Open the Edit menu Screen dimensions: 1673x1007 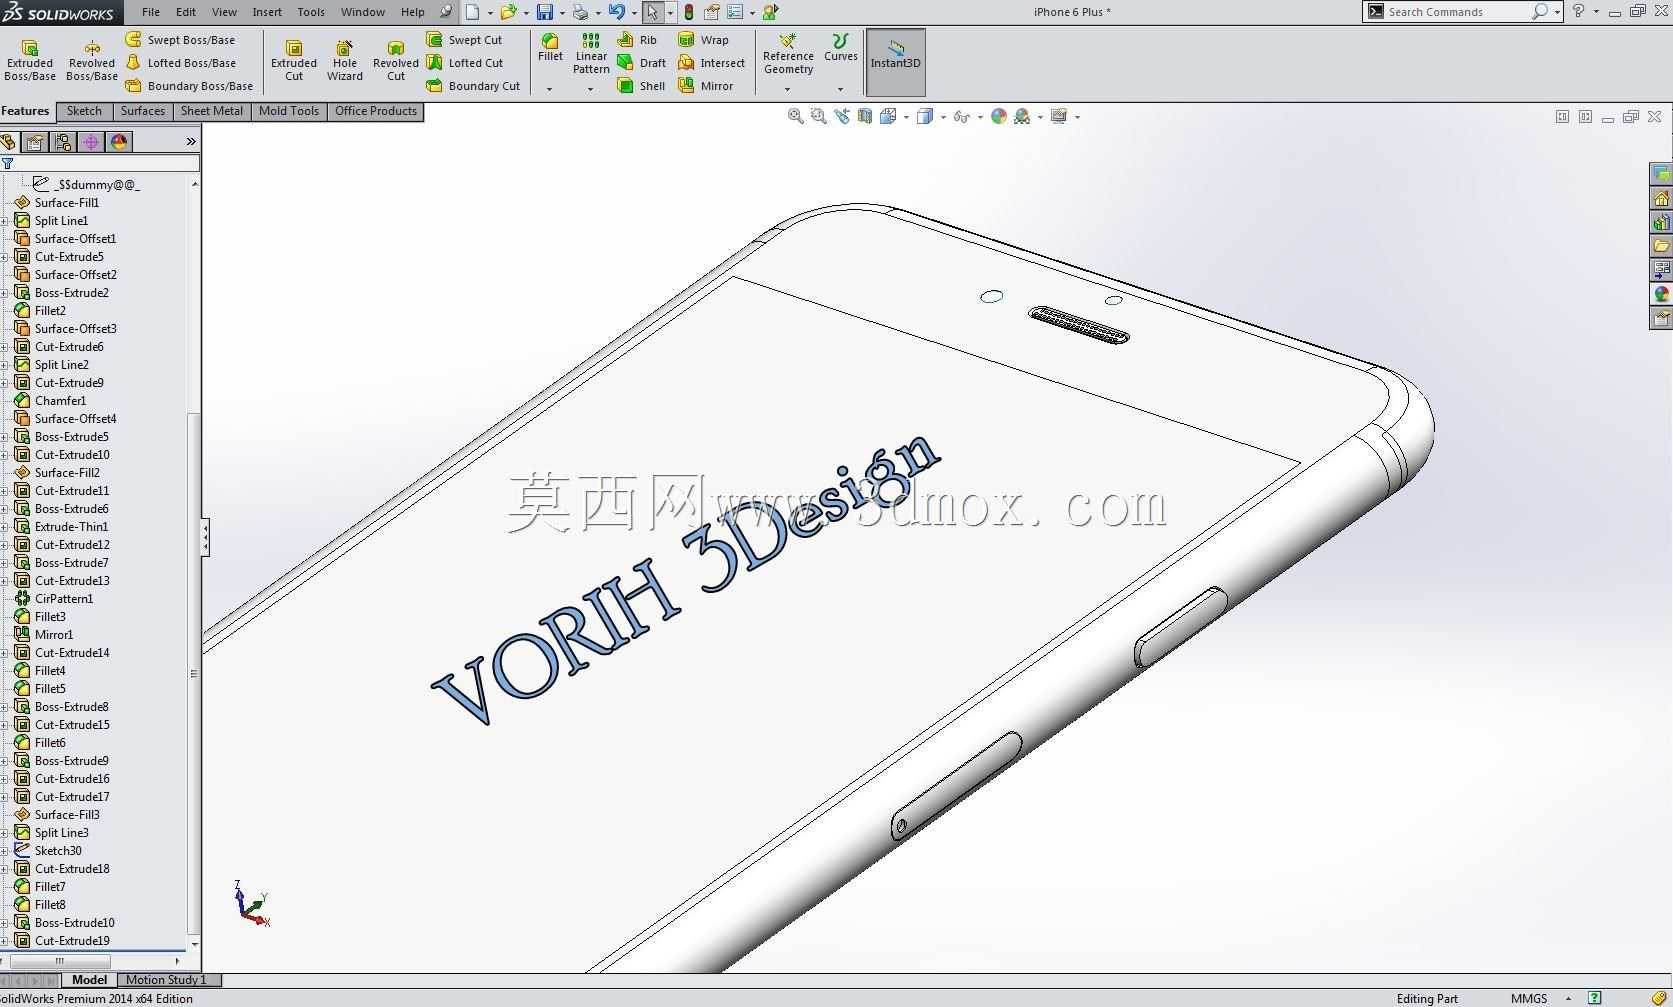[x=186, y=12]
